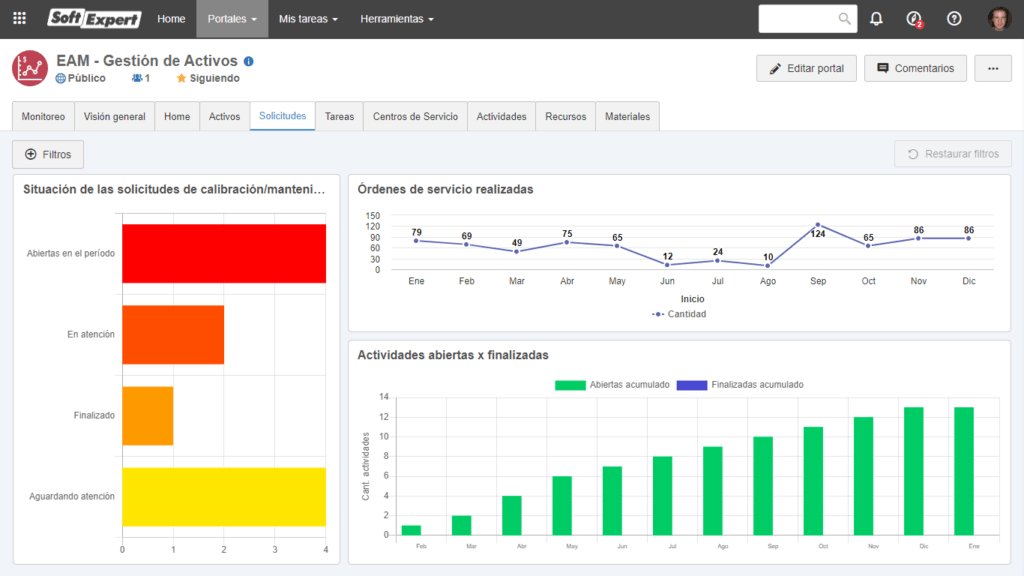Screen dimensions: 1024x576
Task: Toggle Siguiendo star follow status
Action: coord(208,78)
